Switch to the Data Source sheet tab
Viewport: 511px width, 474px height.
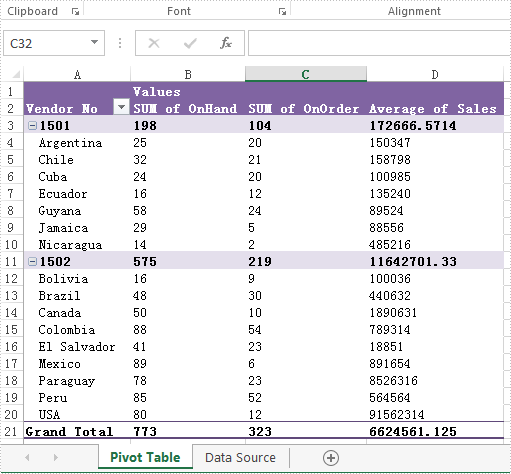click(x=240, y=457)
